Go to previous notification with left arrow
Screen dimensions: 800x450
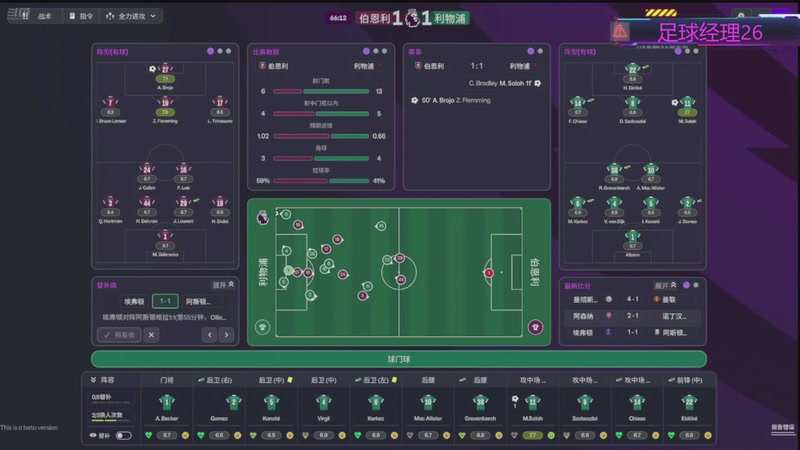(x=210, y=335)
